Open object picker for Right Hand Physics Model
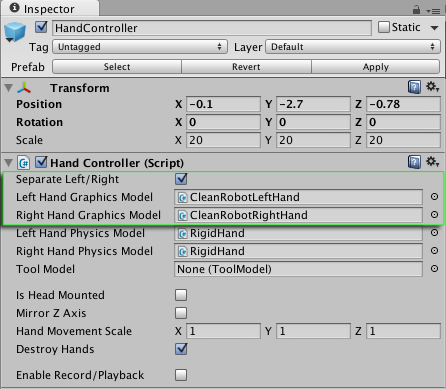 (x=434, y=251)
